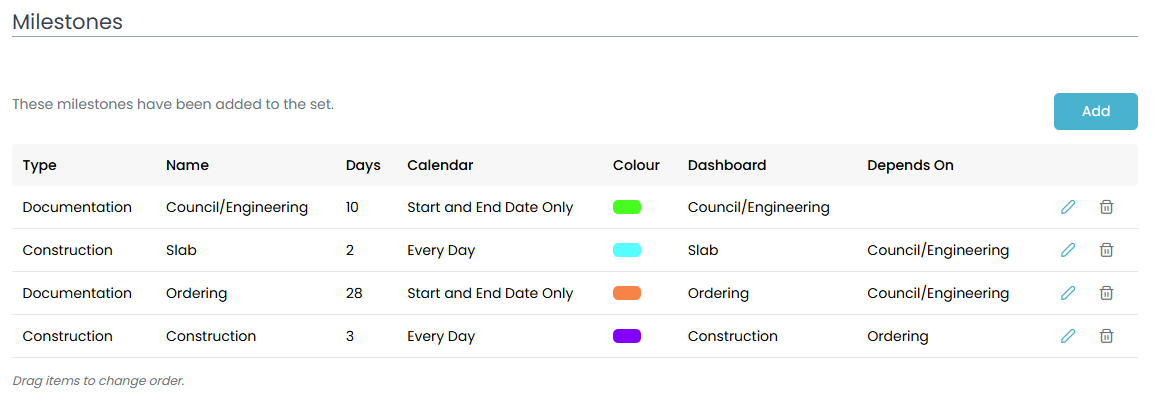
Task: Edit the Construction milestone pencil icon
Action: (1068, 336)
